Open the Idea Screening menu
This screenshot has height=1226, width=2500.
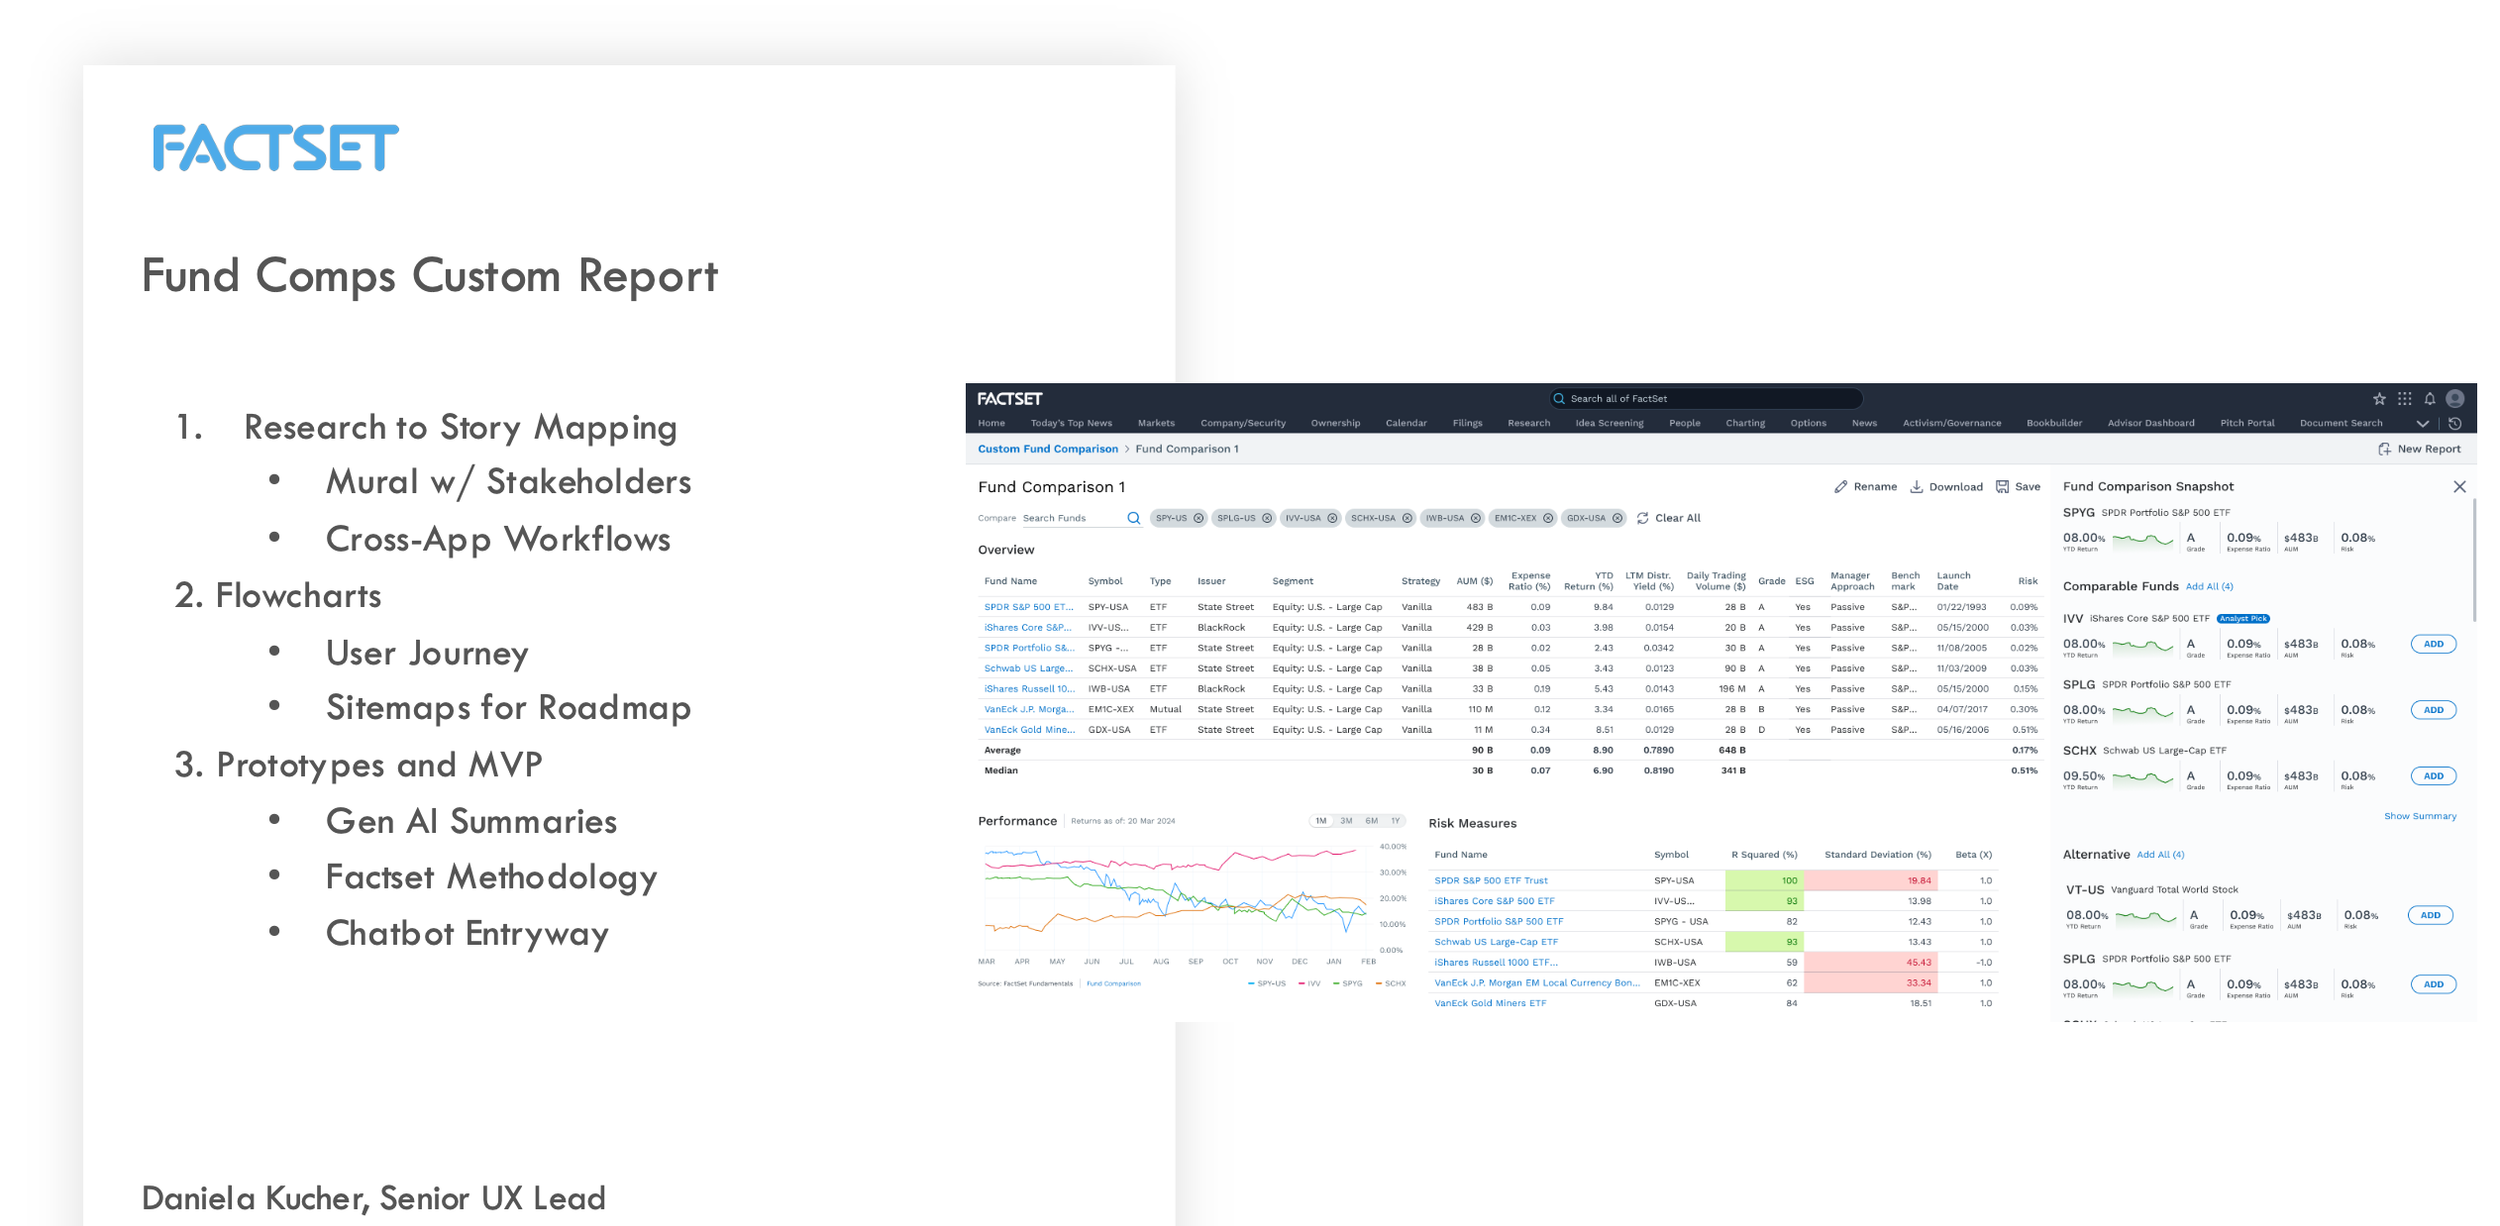1609,423
